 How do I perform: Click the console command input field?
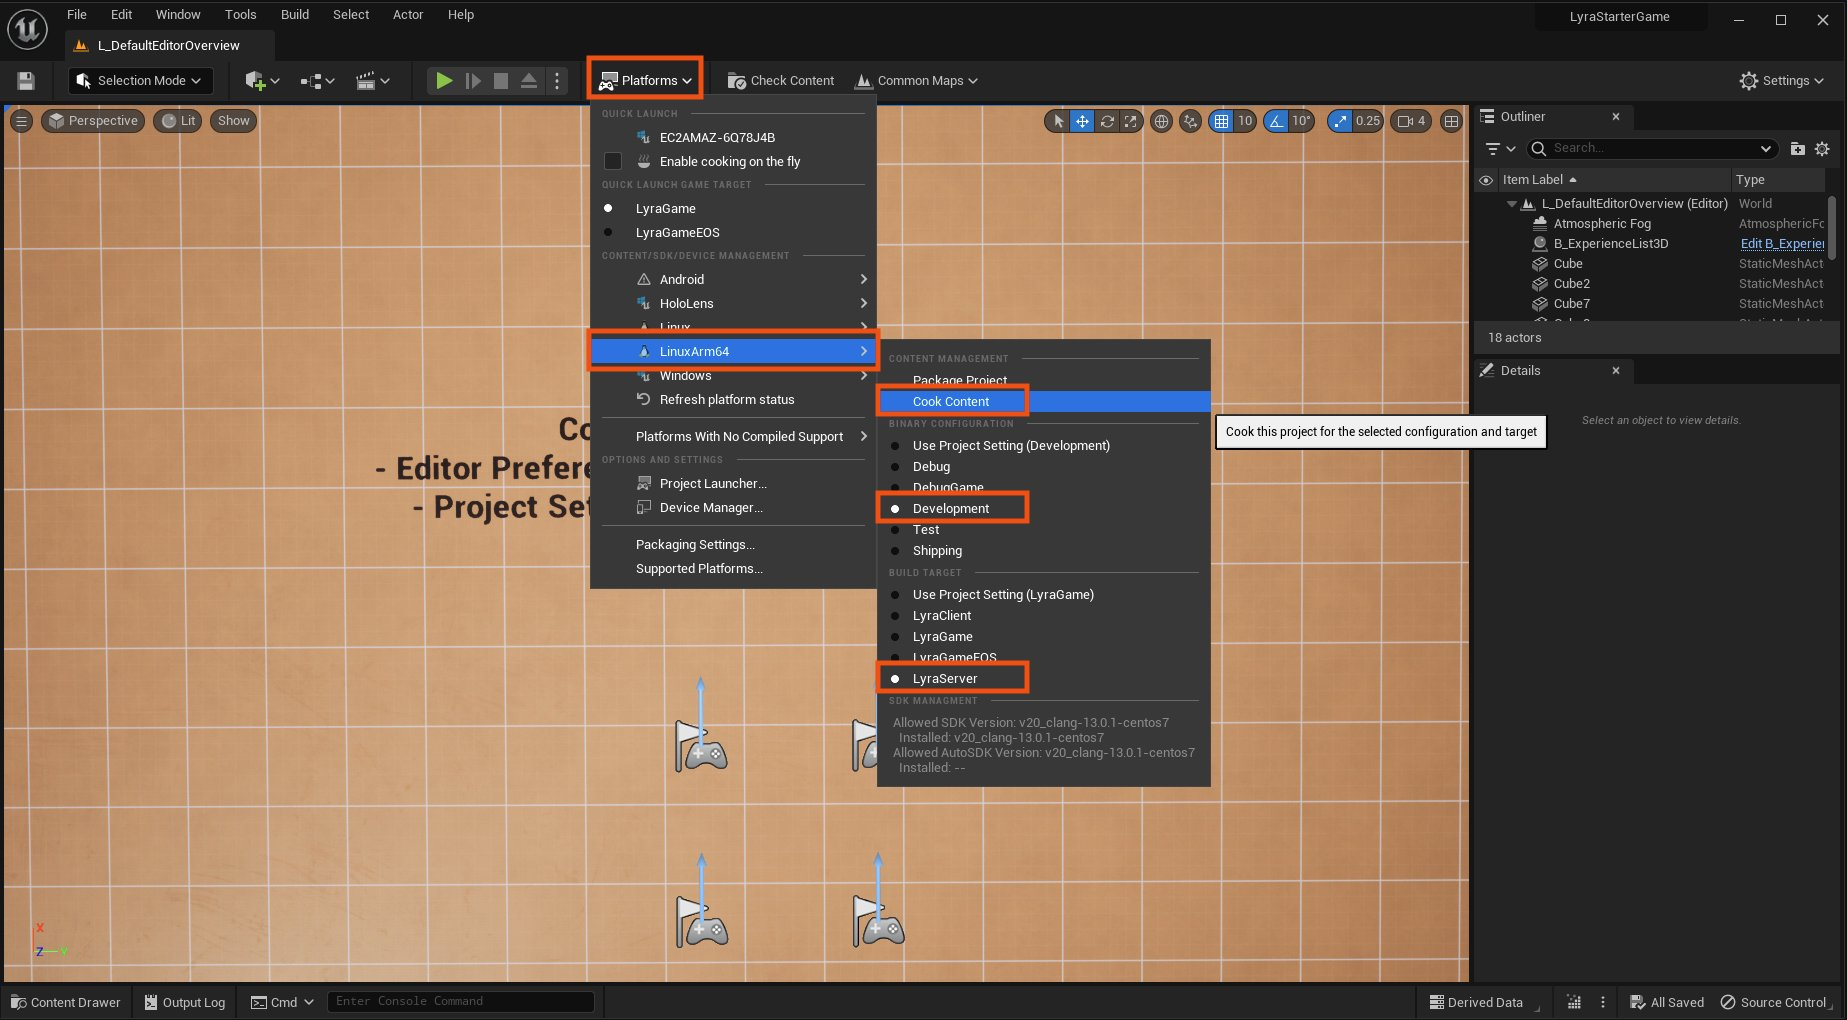pos(461,1001)
